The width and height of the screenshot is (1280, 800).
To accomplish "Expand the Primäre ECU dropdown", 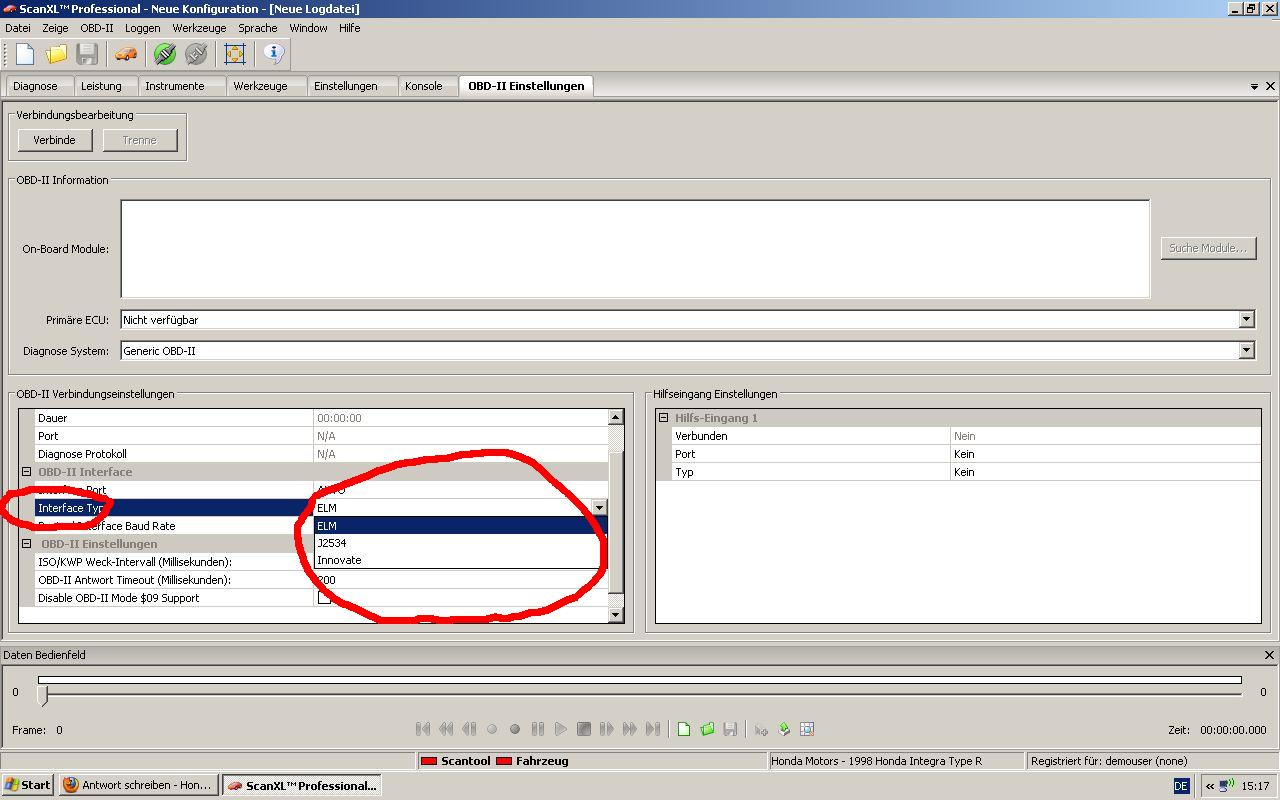I will (1246, 320).
